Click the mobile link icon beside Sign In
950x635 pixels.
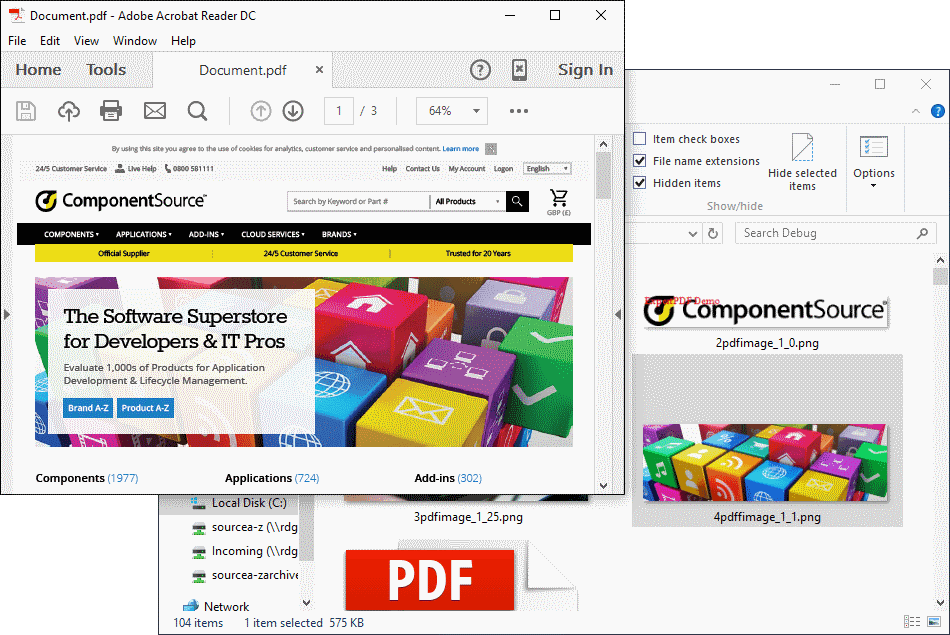tap(519, 70)
